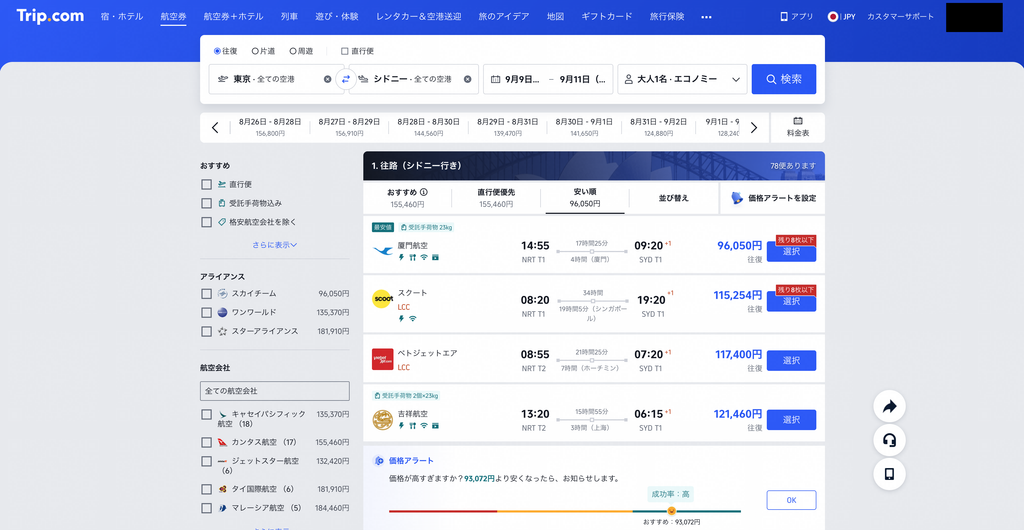Click the ベトジェットエア airline logo
Screen dimensions: 1024x530
click(x=383, y=359)
